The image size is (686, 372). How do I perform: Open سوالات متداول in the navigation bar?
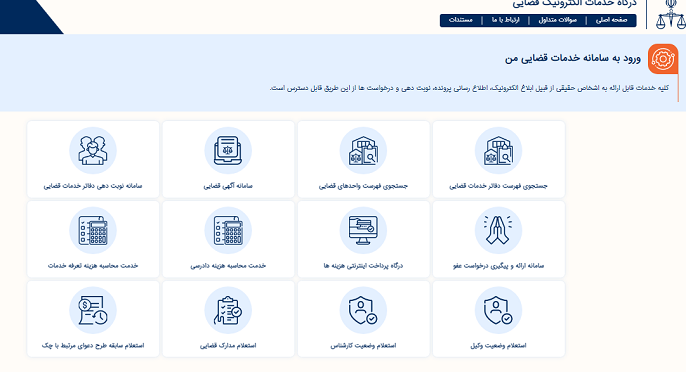[557, 20]
